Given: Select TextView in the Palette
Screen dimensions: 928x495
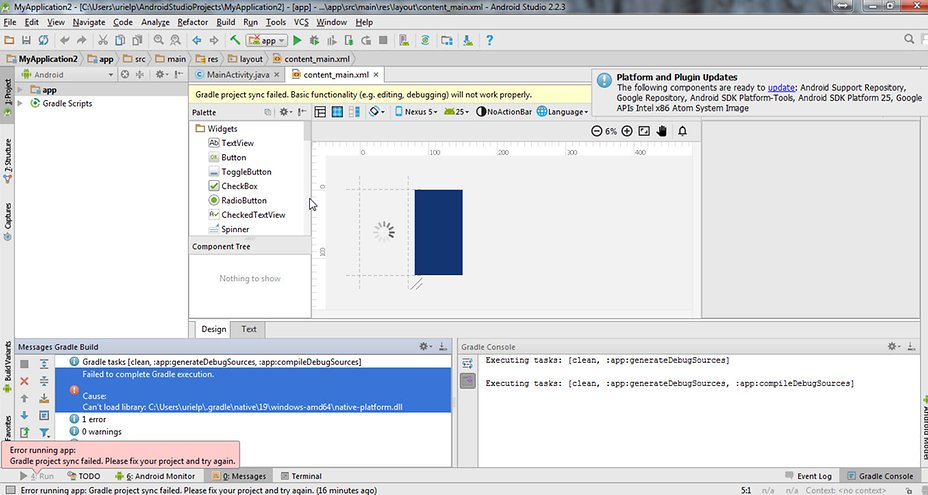Looking at the screenshot, I should click(x=231, y=143).
